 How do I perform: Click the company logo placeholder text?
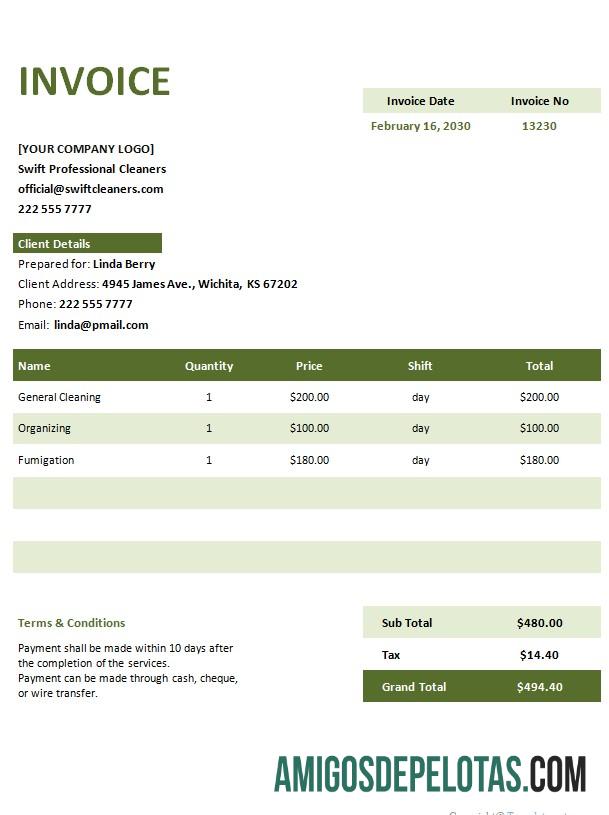coord(86,149)
